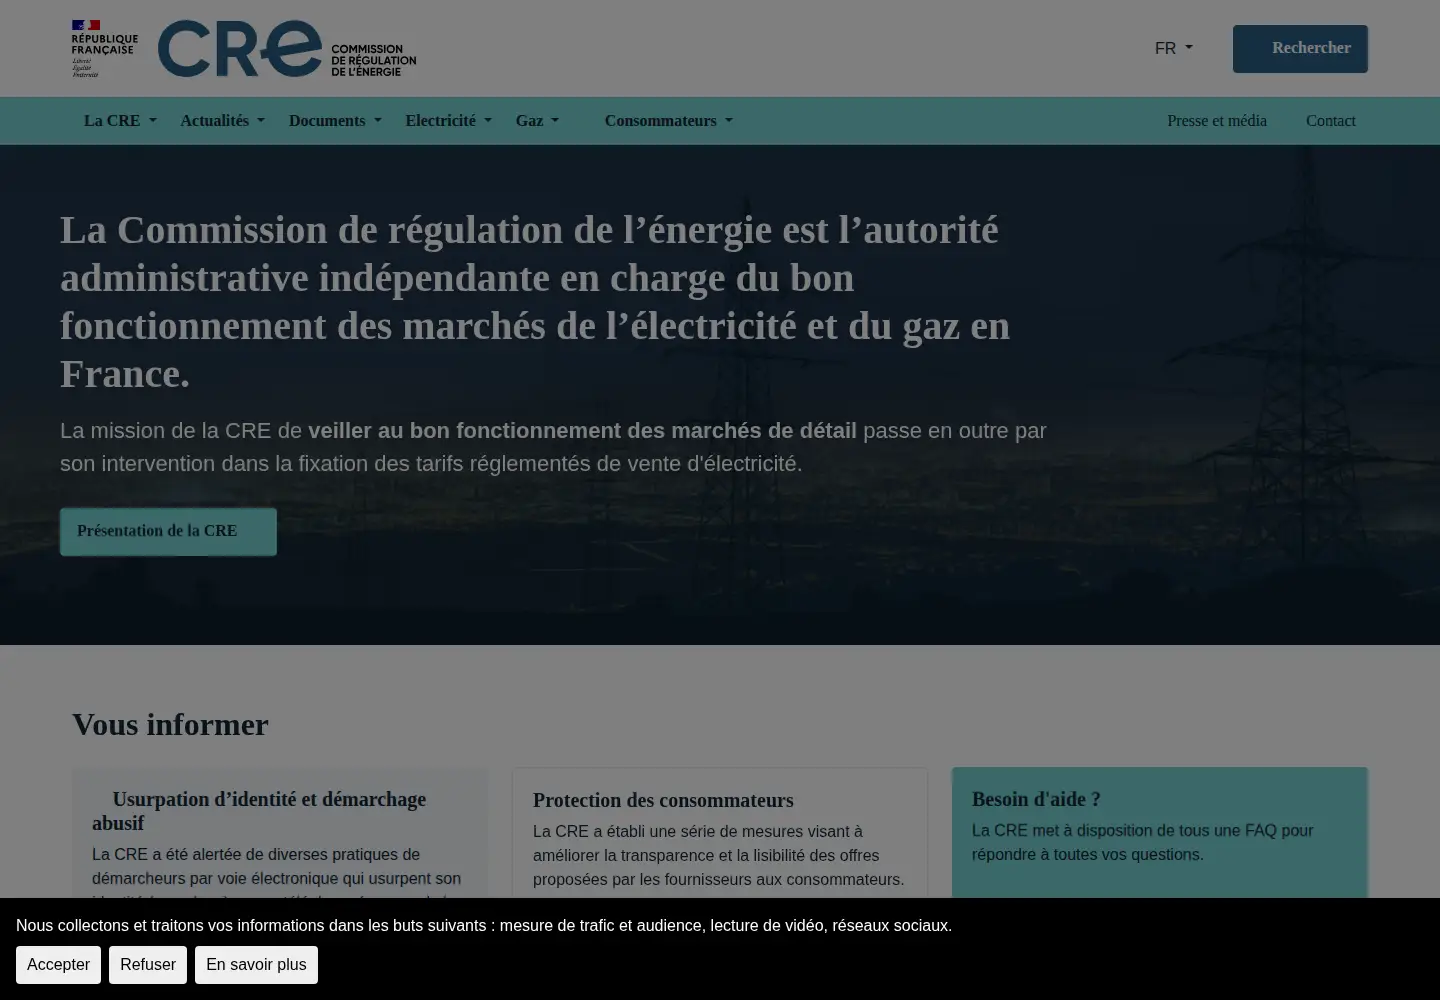Expand the Actualités menu
The height and width of the screenshot is (1000, 1440).
tap(222, 121)
